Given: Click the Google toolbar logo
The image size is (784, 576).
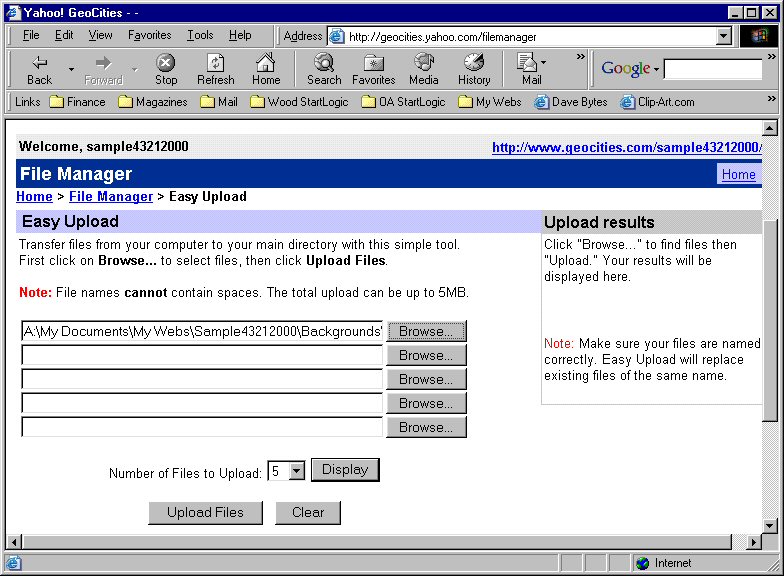Looking at the screenshot, I should [626, 68].
